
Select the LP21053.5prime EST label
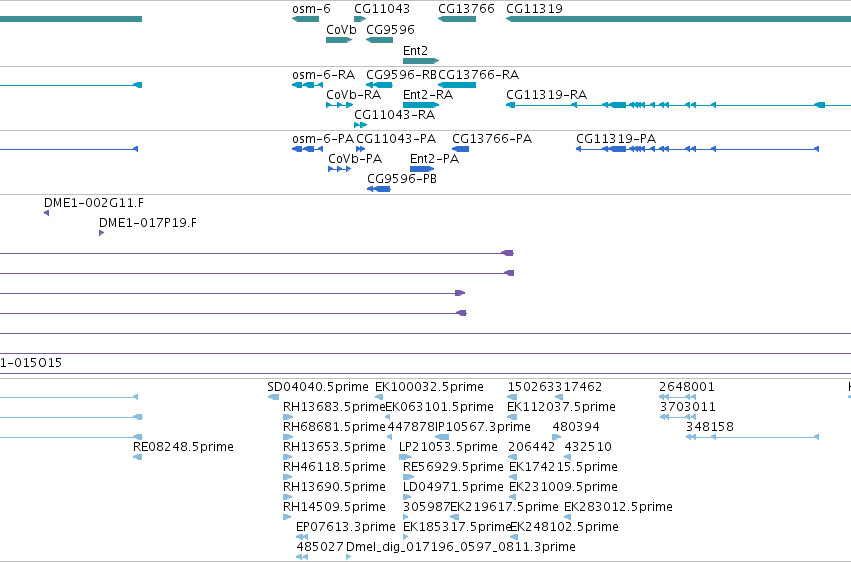[448, 446]
